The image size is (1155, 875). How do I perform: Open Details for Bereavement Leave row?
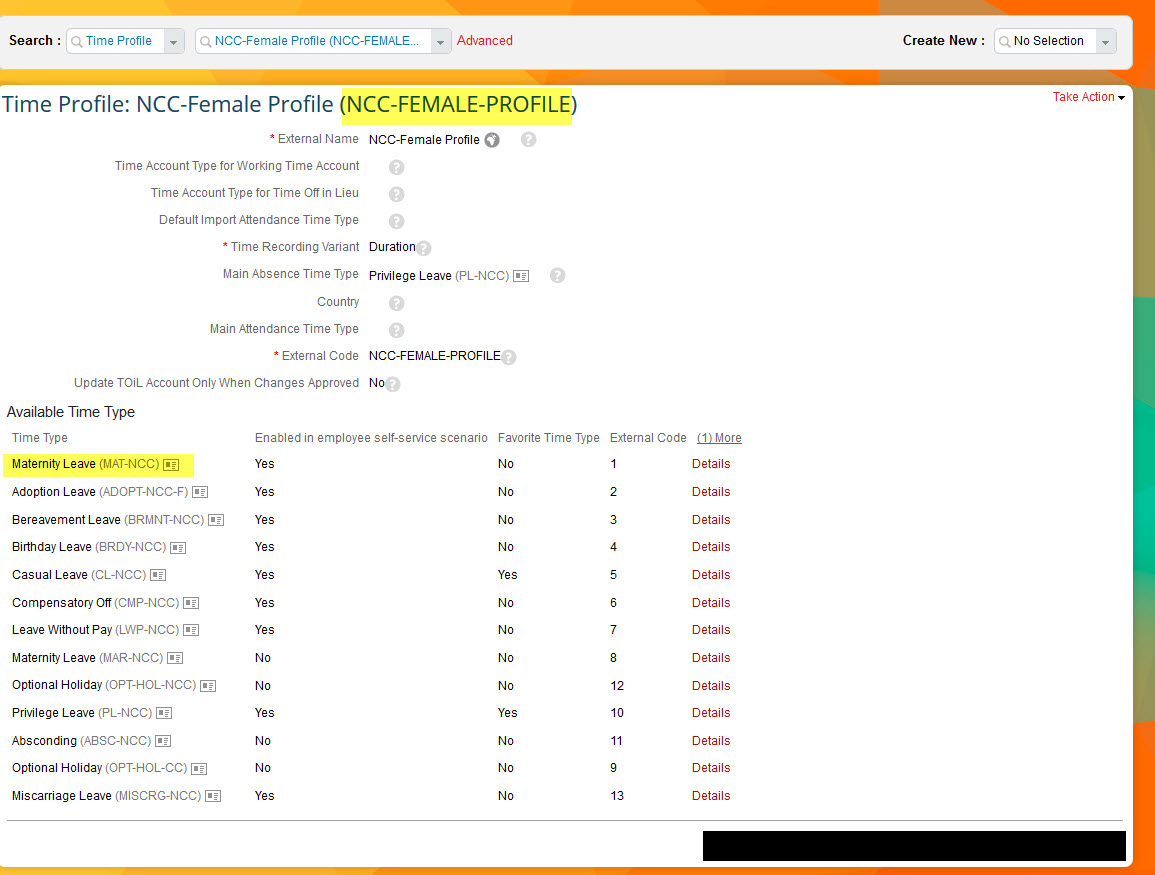pyautogui.click(x=711, y=520)
